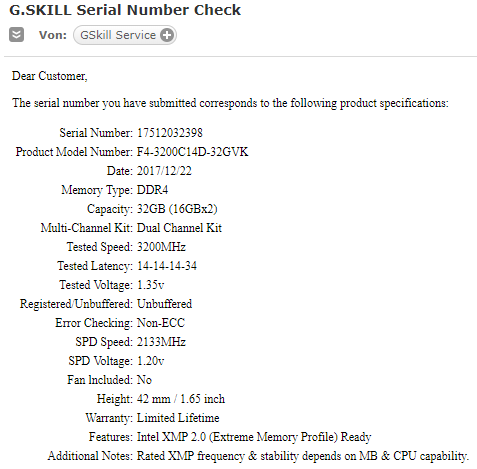Click product model F4-3200C14D-32GVK text
This screenshot has height=469, width=477.
click(192, 152)
